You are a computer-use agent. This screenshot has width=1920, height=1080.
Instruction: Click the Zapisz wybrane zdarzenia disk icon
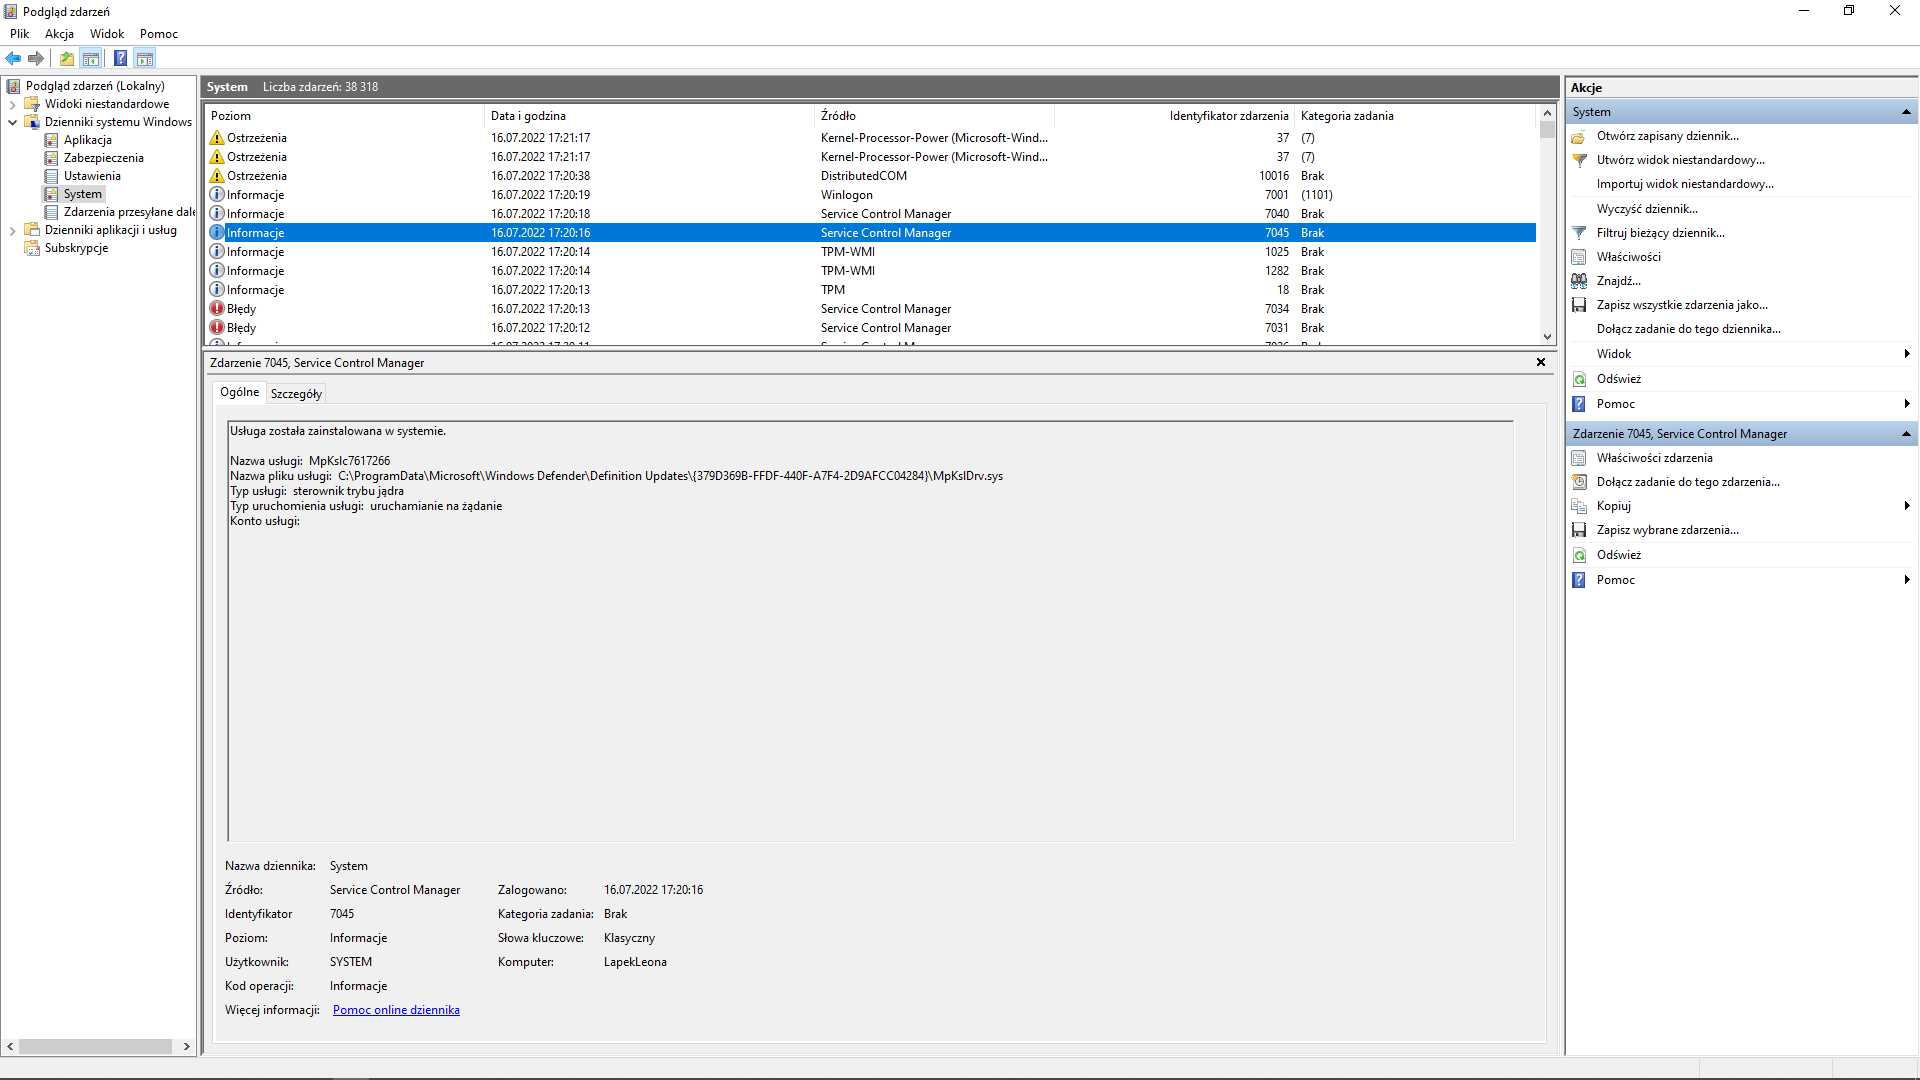[x=1579, y=530]
